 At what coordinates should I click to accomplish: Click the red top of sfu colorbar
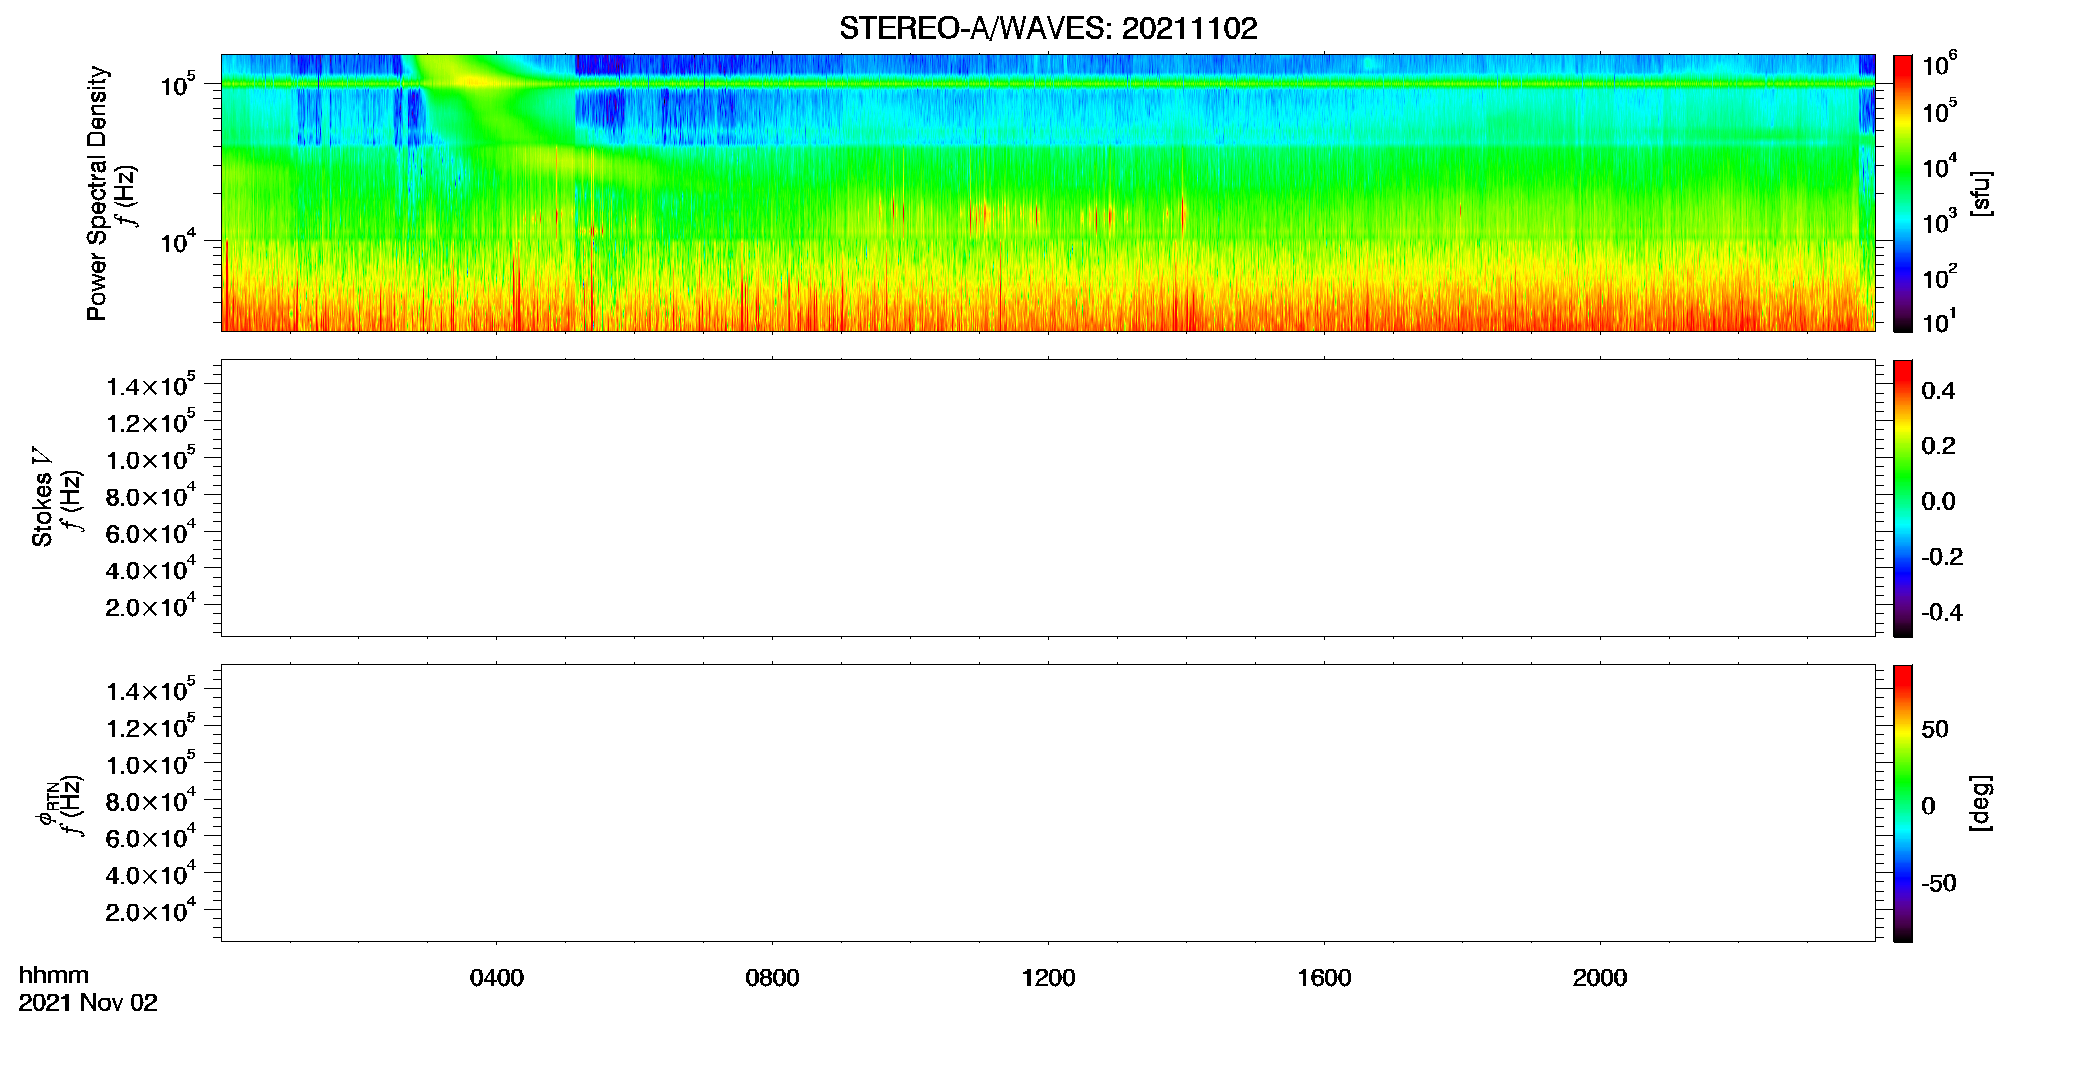pos(1902,66)
